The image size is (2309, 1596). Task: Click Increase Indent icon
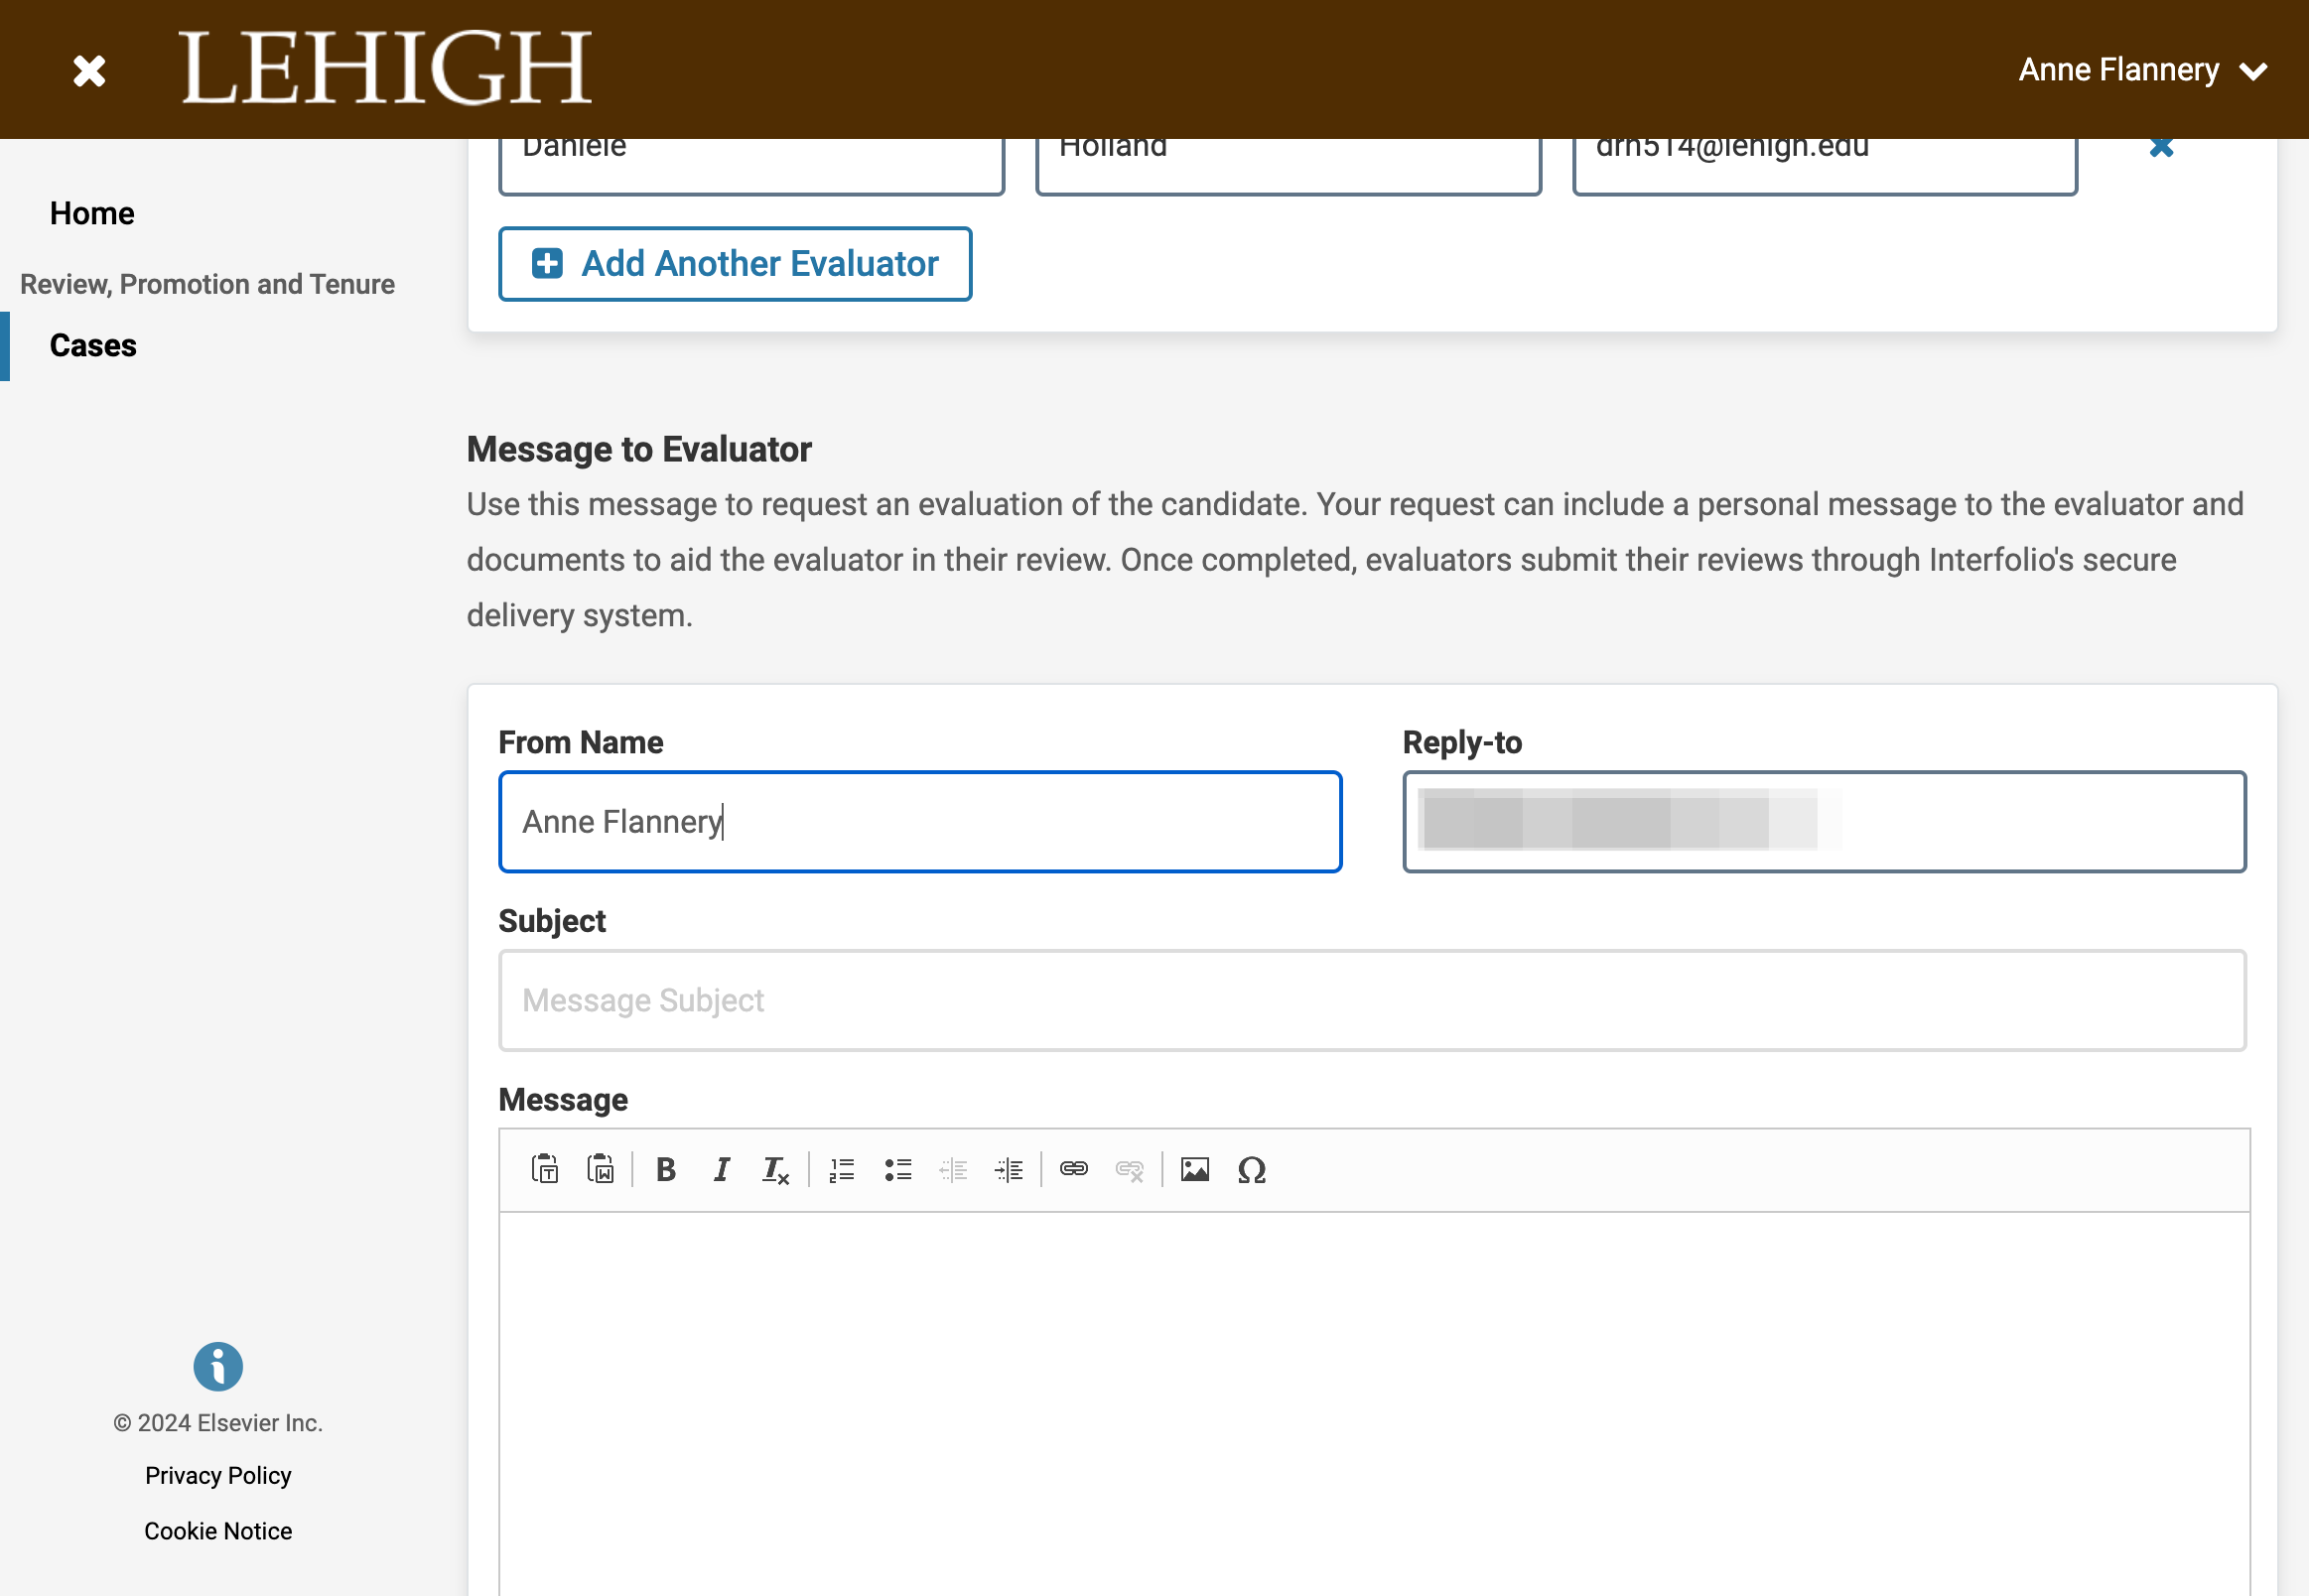pos(1009,1169)
